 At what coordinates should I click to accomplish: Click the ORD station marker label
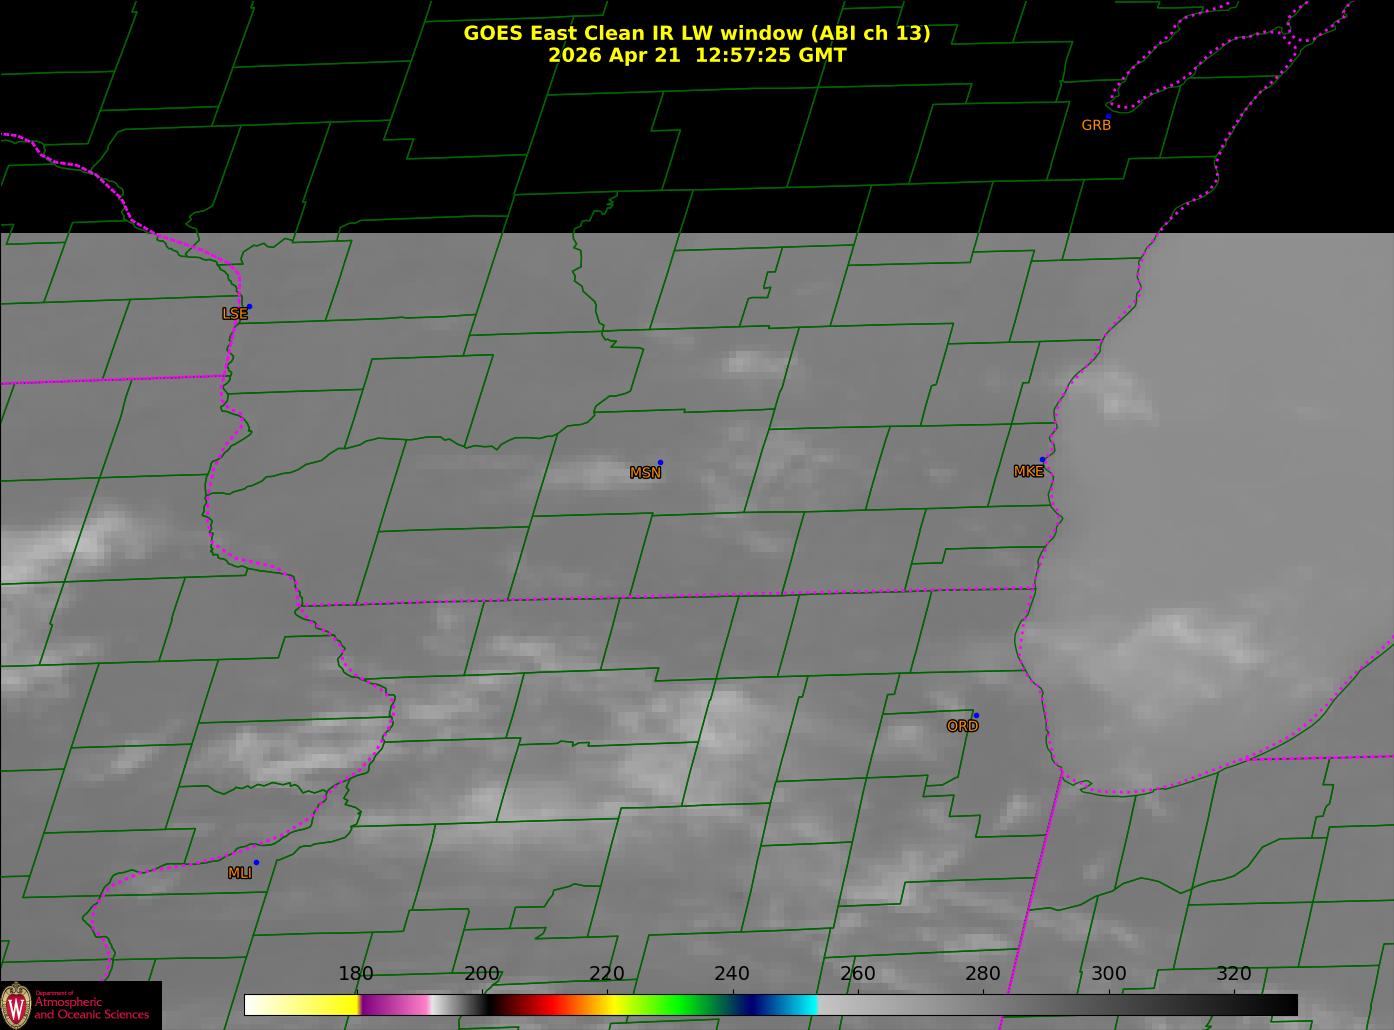[962, 726]
